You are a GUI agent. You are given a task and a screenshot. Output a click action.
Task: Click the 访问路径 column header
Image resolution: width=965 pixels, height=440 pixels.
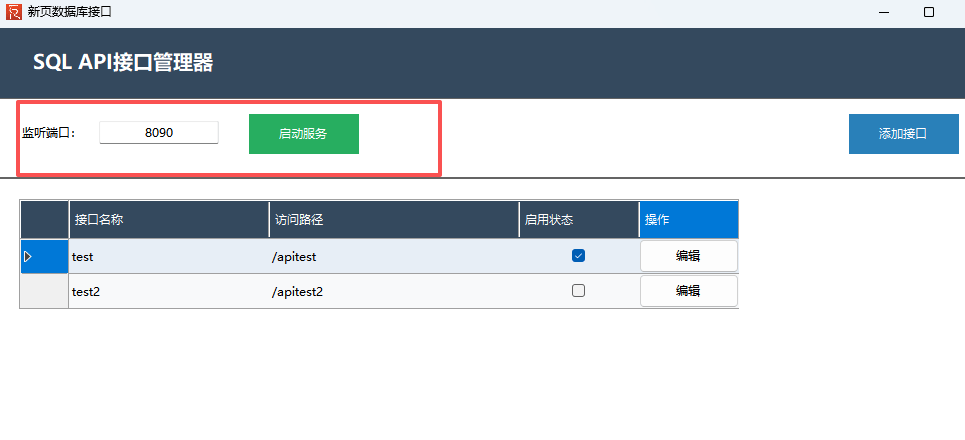(393, 220)
